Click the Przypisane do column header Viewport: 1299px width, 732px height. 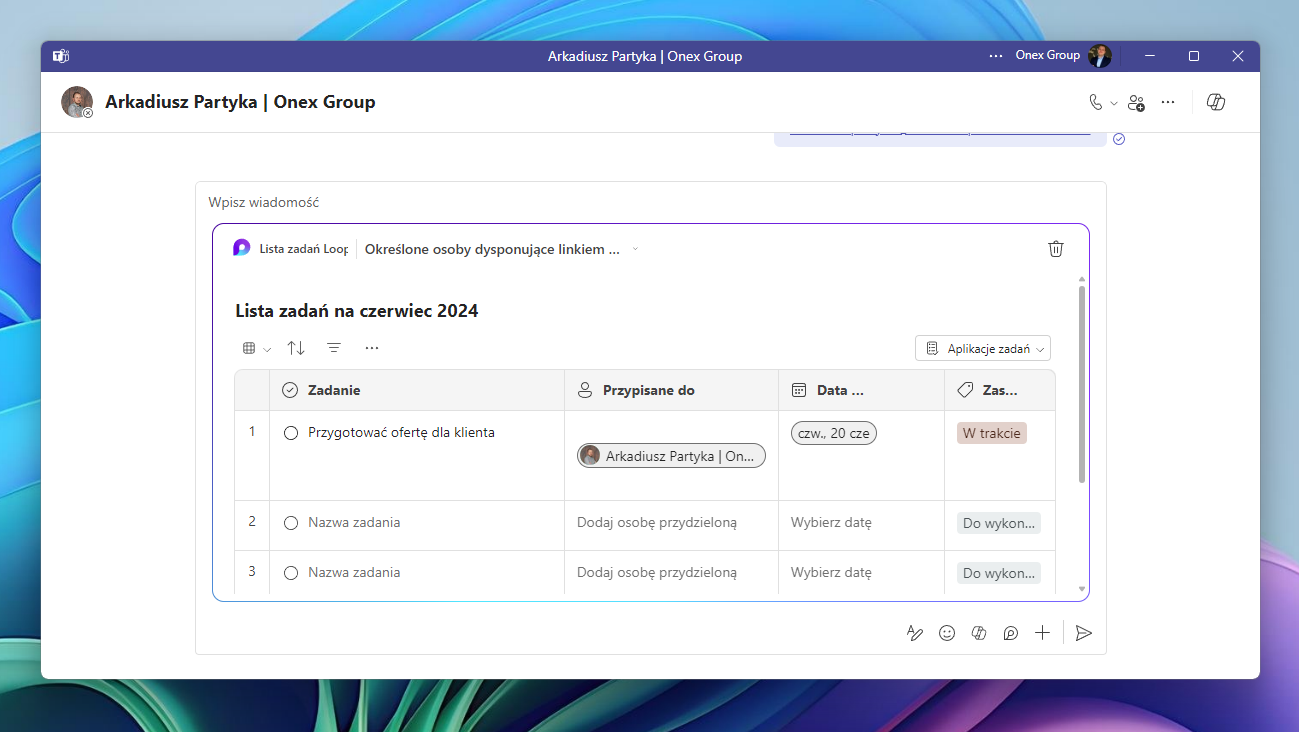[x=671, y=390]
